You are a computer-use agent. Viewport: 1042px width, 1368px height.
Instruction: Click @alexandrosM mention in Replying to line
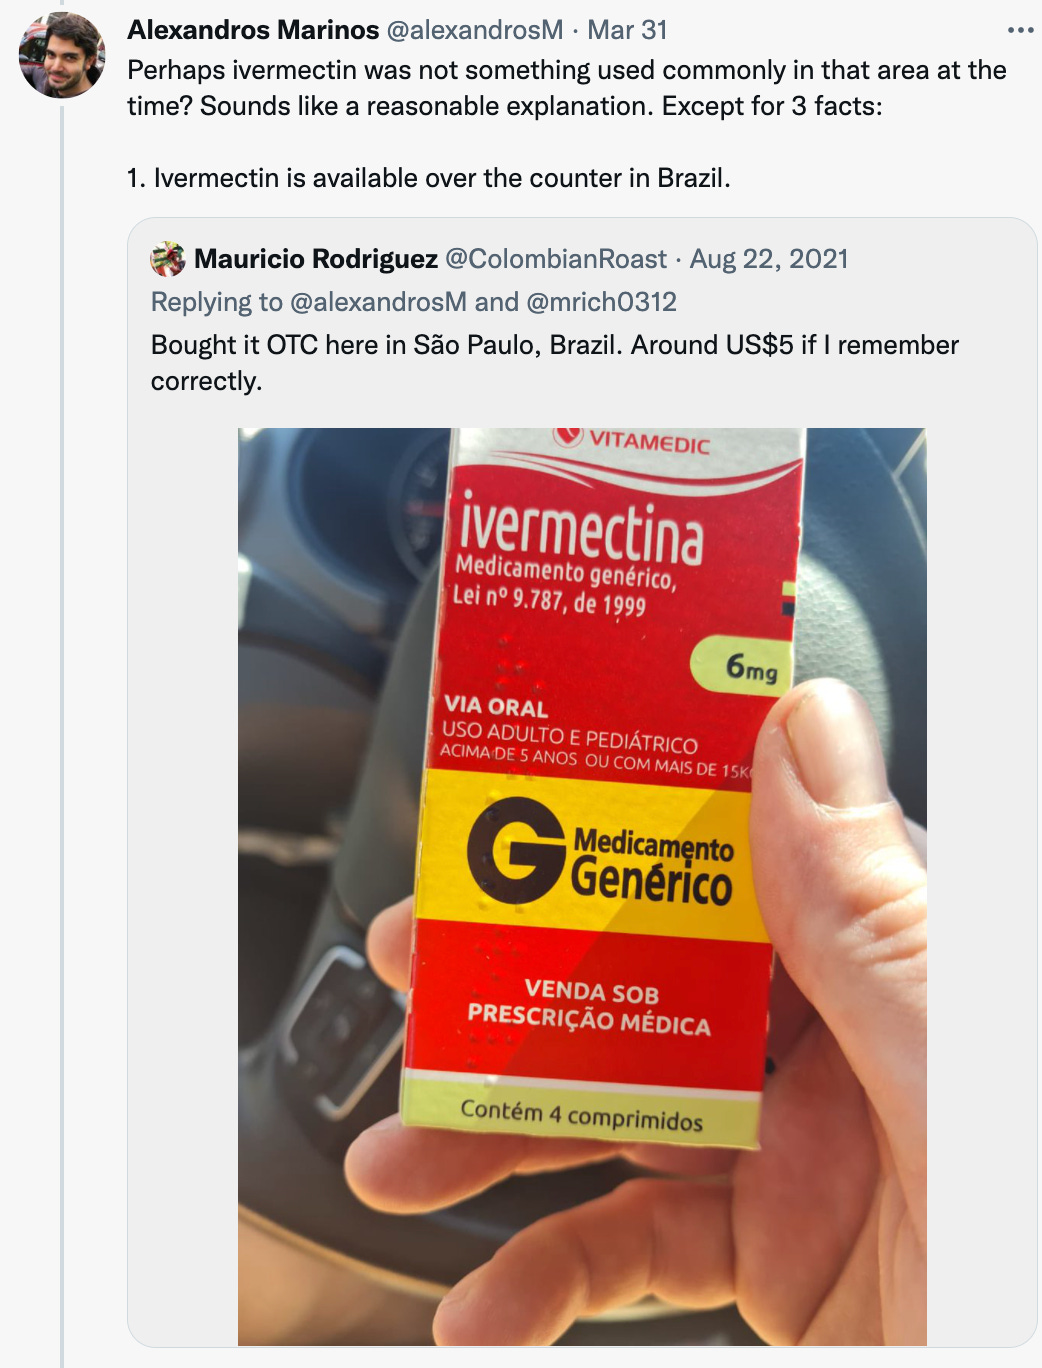tap(378, 302)
